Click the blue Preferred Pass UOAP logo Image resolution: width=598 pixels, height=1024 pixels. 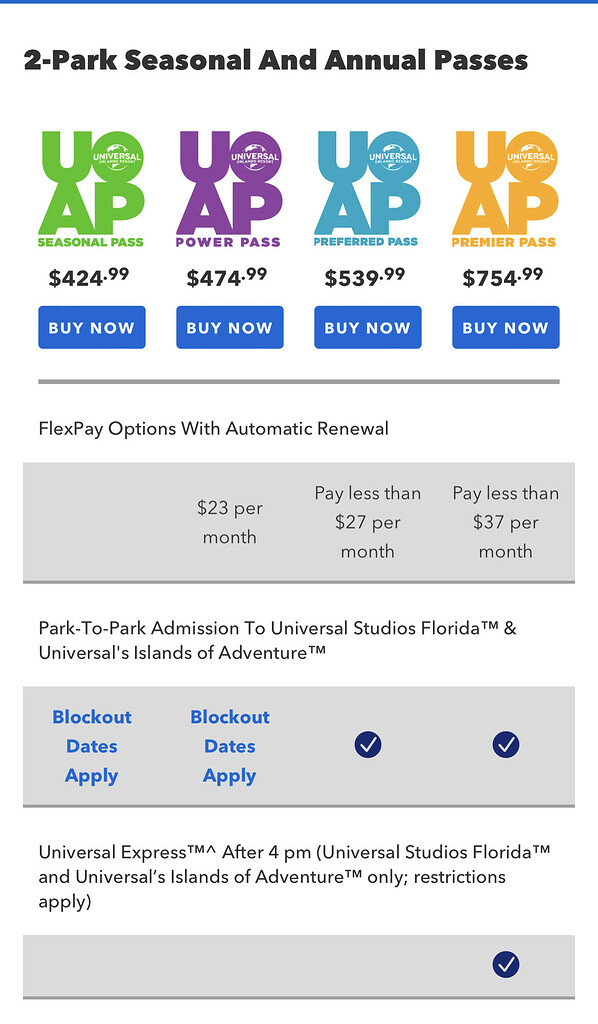click(367, 185)
